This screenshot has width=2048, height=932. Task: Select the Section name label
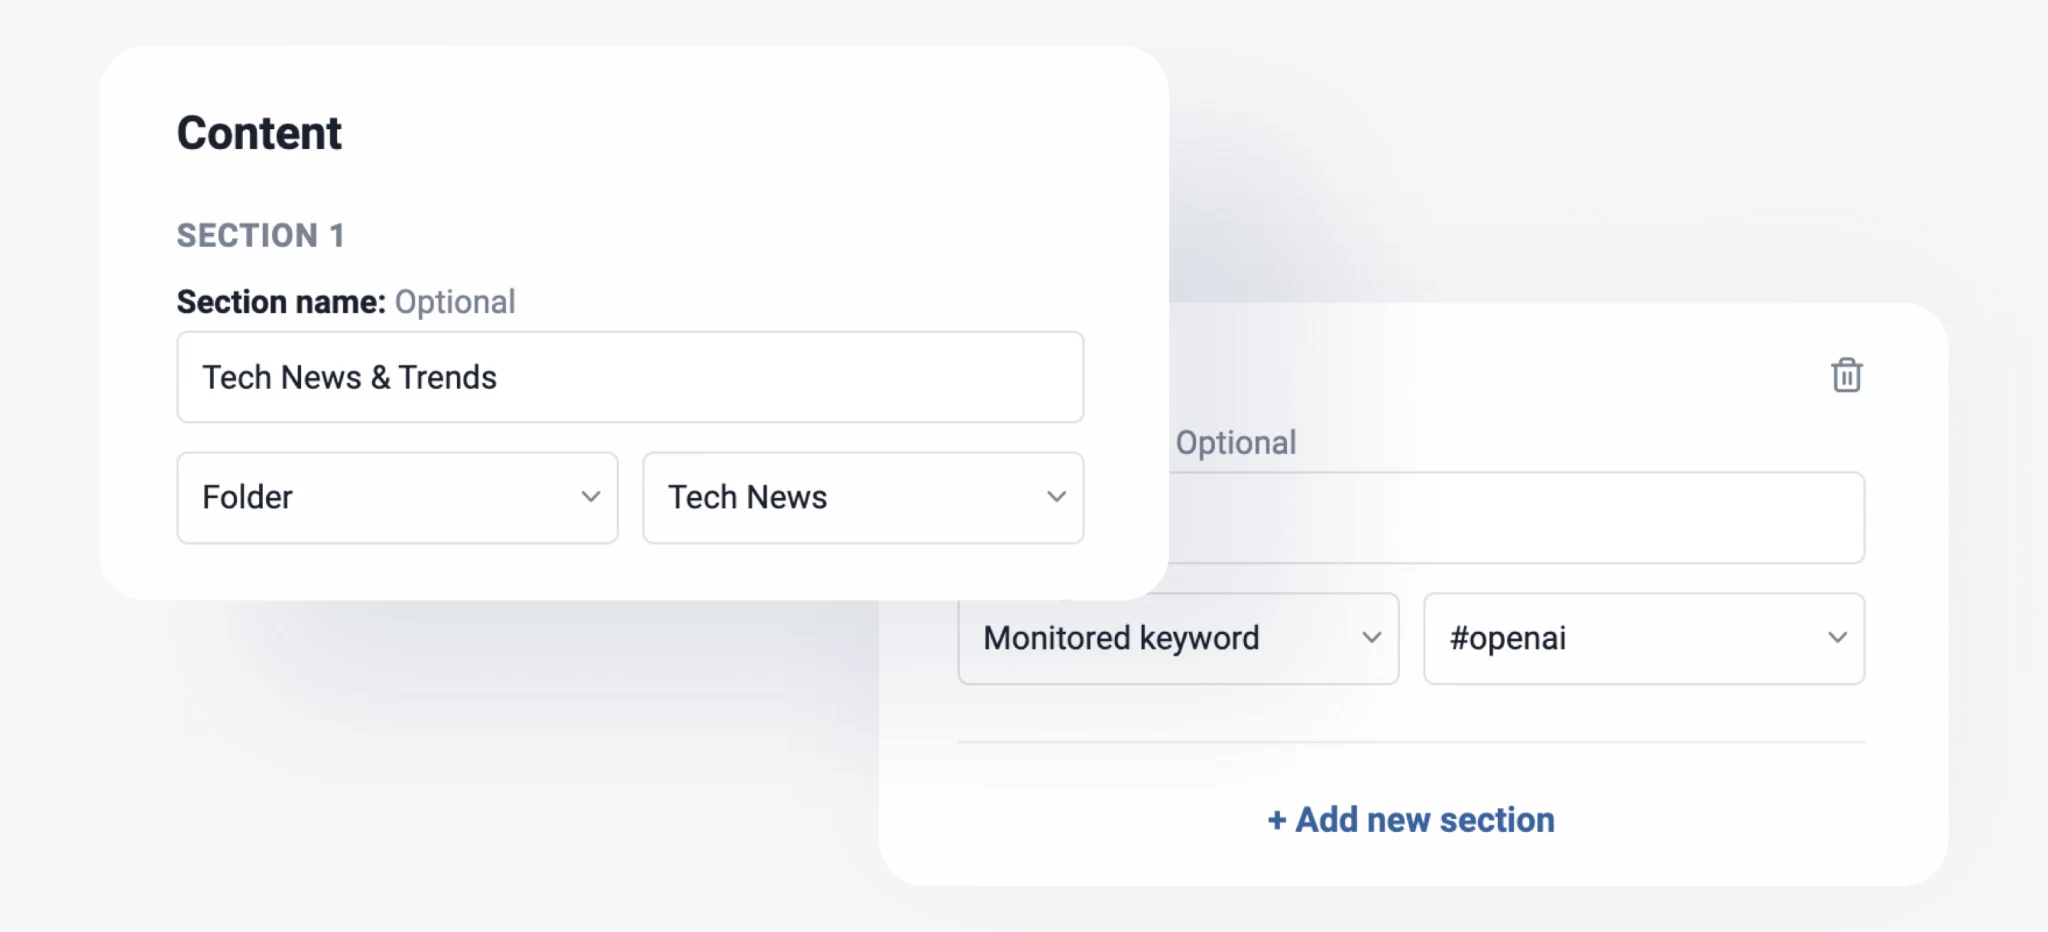coord(280,301)
